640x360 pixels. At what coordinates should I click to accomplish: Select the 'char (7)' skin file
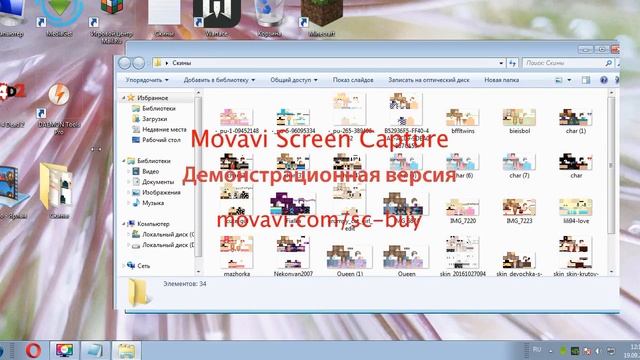pyautogui.click(x=519, y=165)
